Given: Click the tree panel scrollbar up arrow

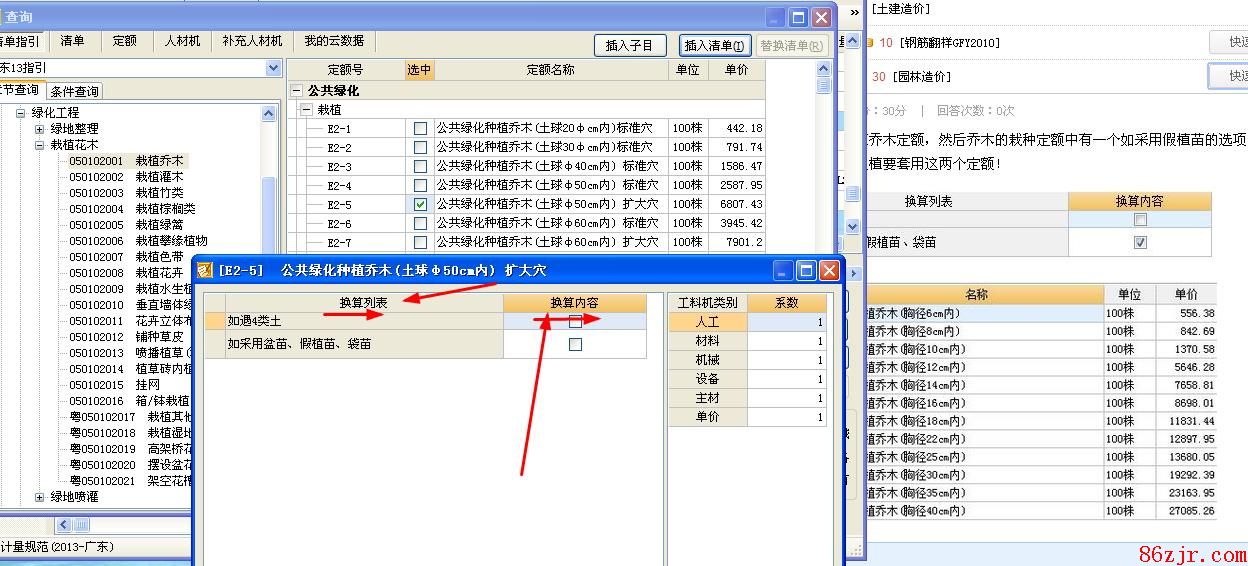Looking at the screenshot, I should click(268, 114).
